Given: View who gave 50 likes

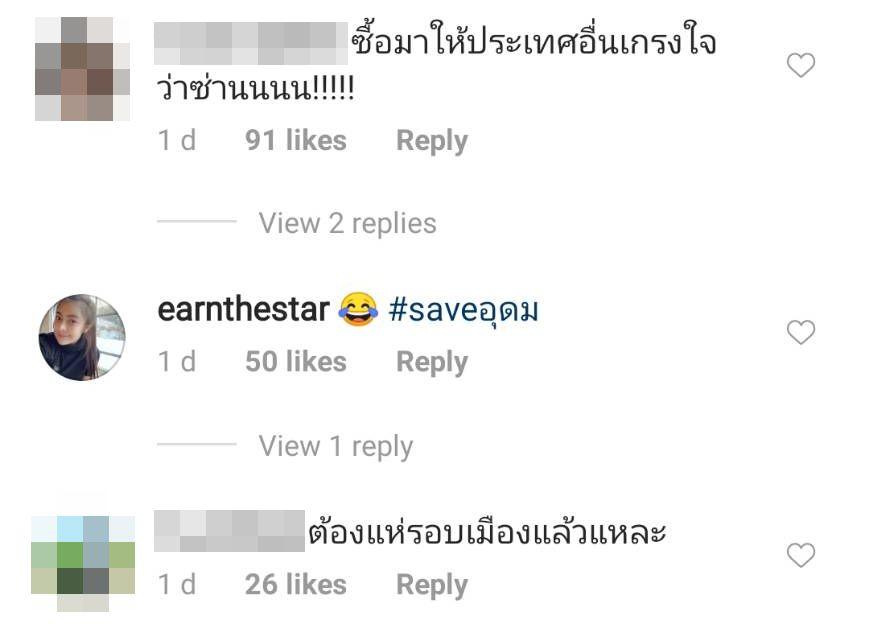Looking at the screenshot, I should tap(296, 361).
